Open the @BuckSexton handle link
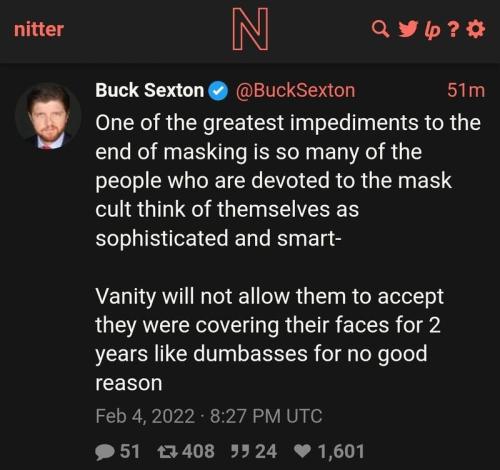This screenshot has width=500, height=470. 296,90
